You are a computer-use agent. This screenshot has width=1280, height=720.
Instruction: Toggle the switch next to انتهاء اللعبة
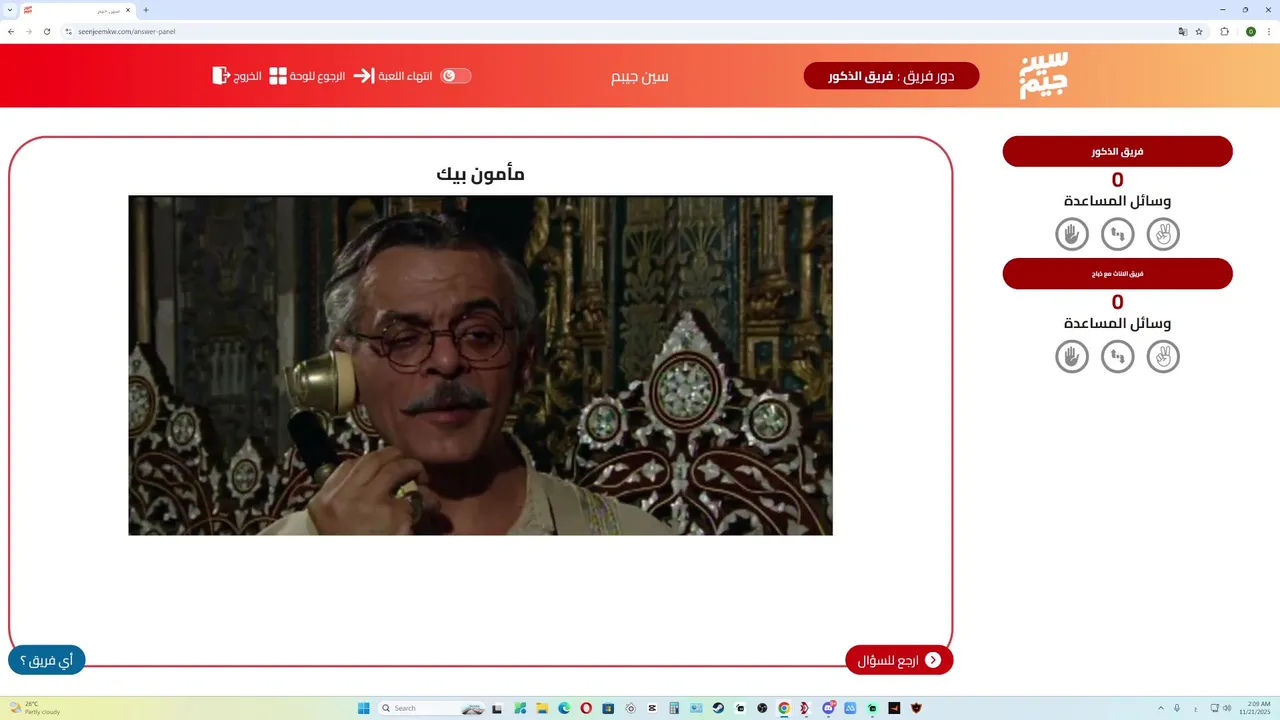tap(456, 76)
